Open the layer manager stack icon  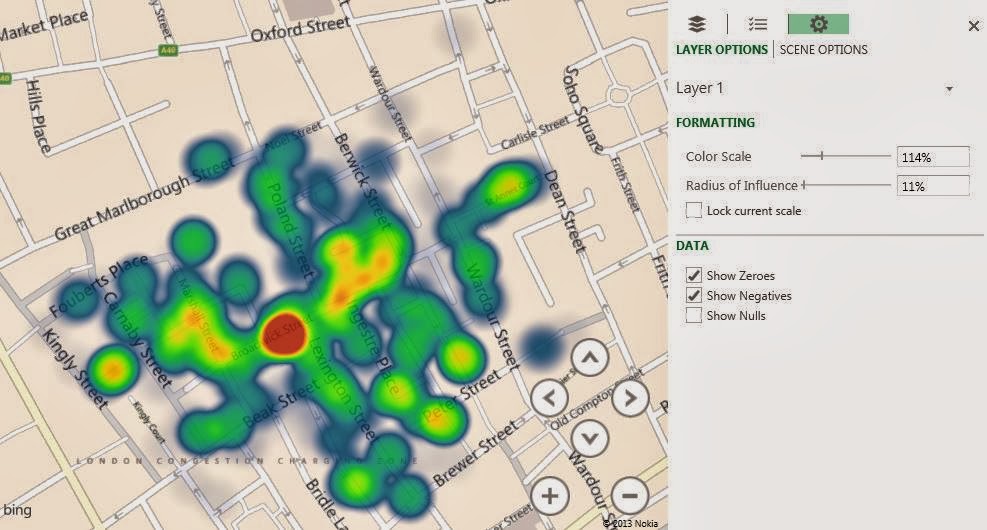696,24
